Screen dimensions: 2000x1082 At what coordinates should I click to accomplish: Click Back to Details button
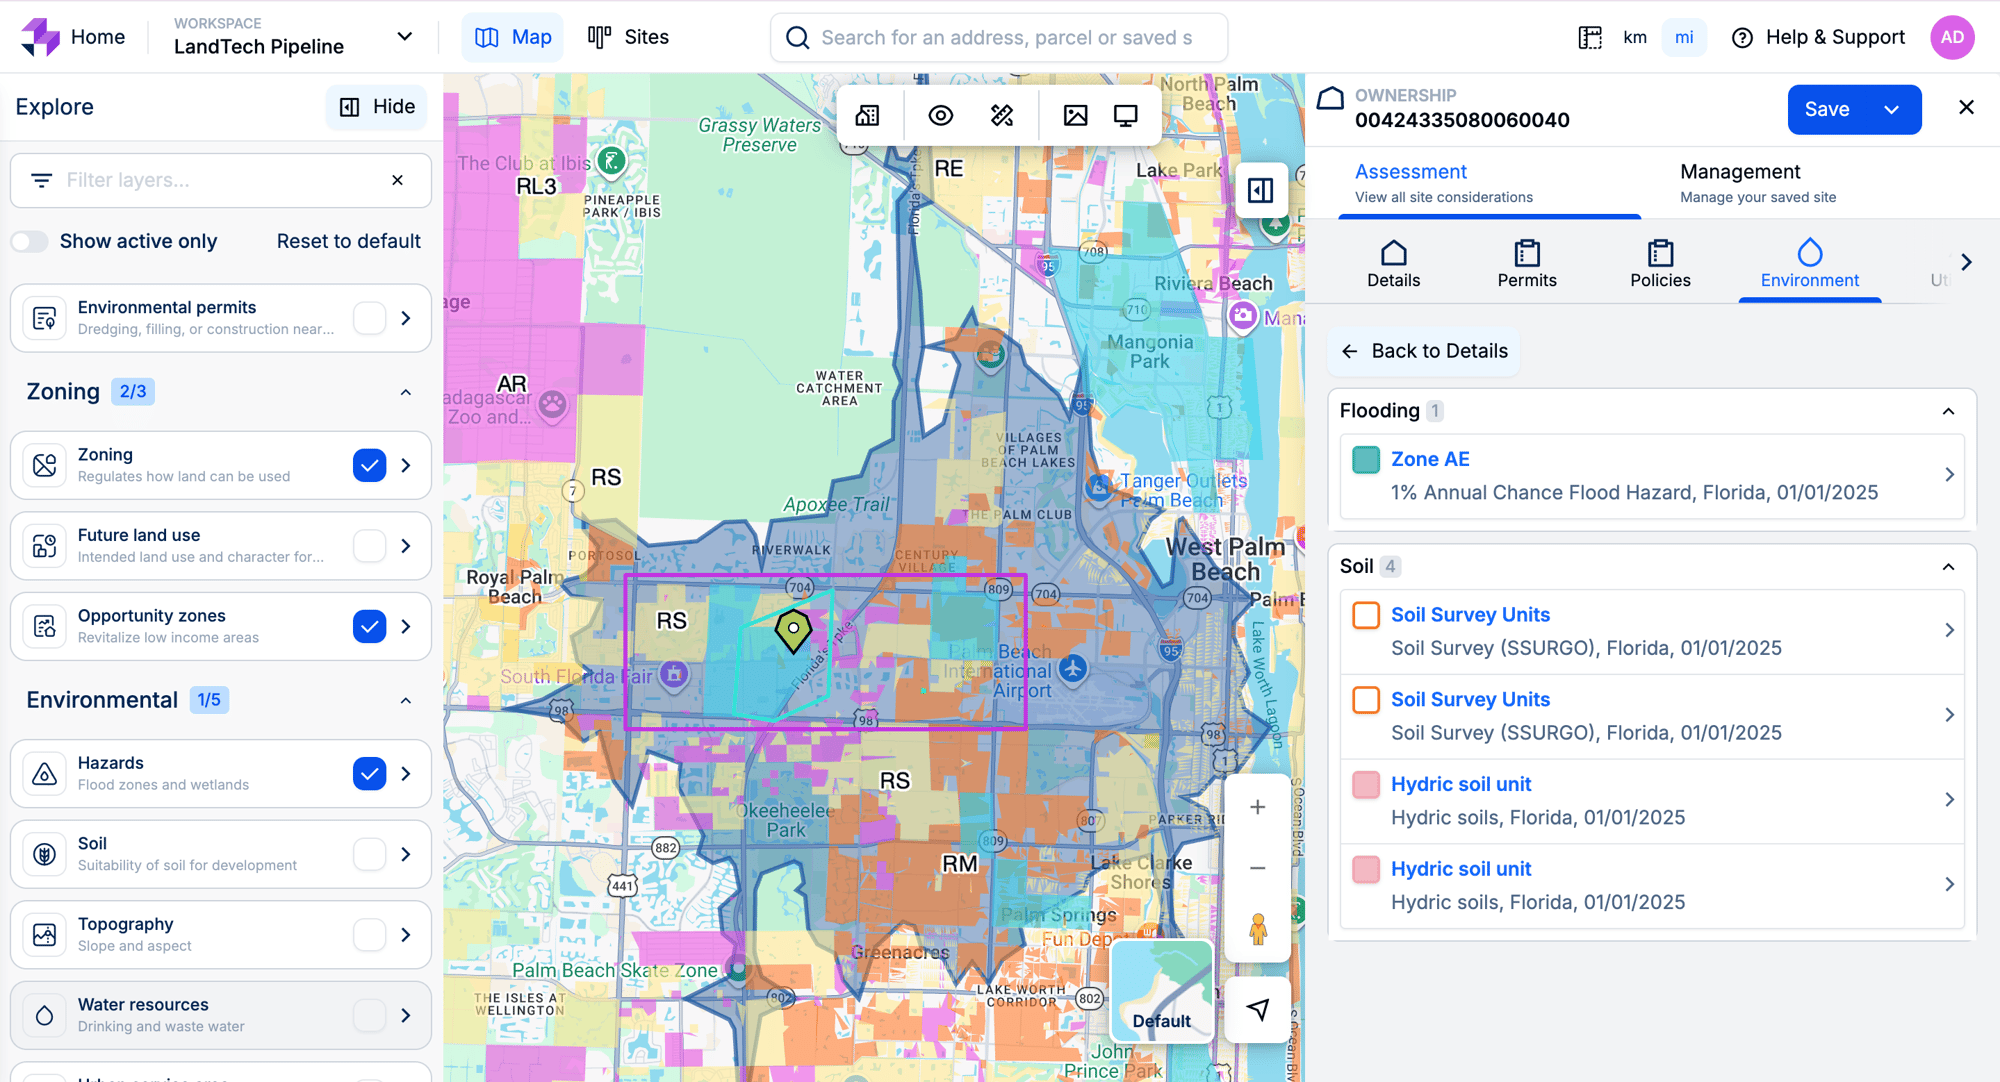(1424, 351)
